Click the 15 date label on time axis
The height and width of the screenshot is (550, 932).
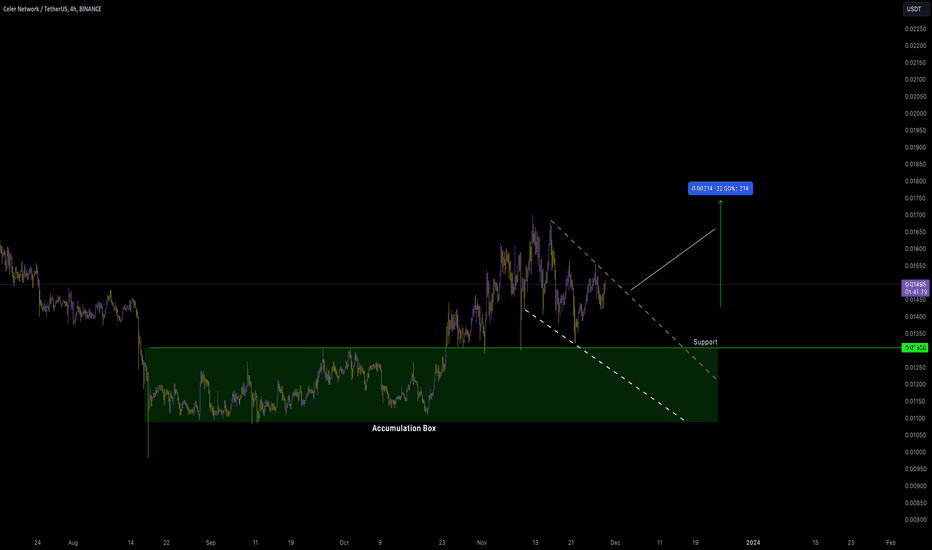pyautogui.click(x=816, y=543)
